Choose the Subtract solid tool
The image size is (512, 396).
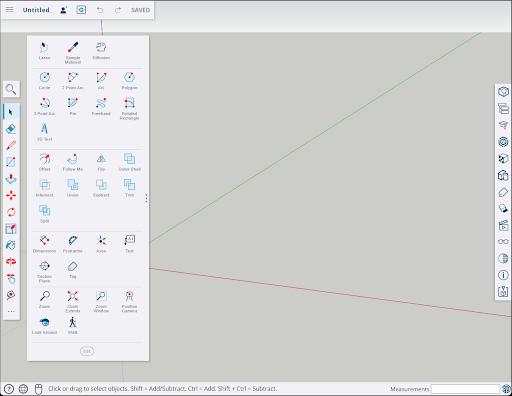[x=101, y=188]
